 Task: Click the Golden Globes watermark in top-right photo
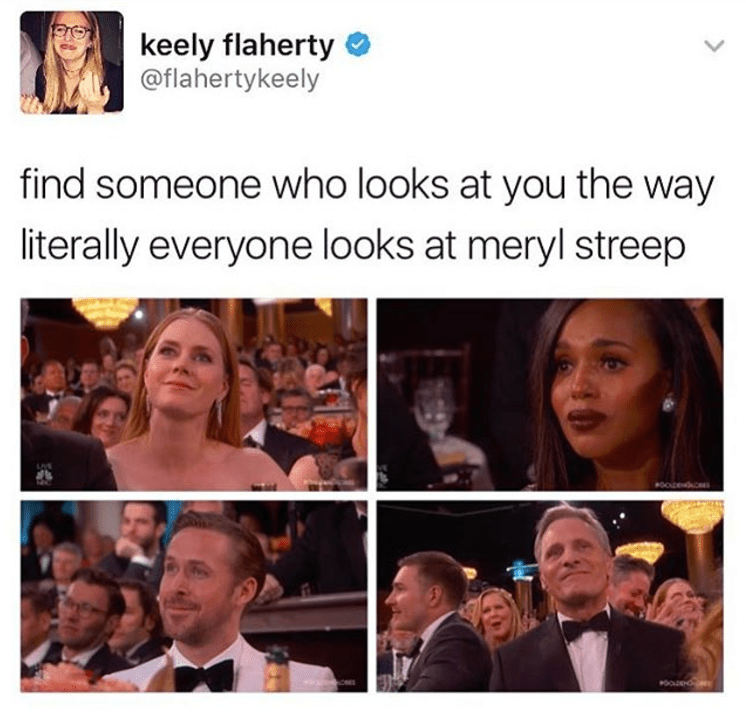pyautogui.click(x=682, y=485)
